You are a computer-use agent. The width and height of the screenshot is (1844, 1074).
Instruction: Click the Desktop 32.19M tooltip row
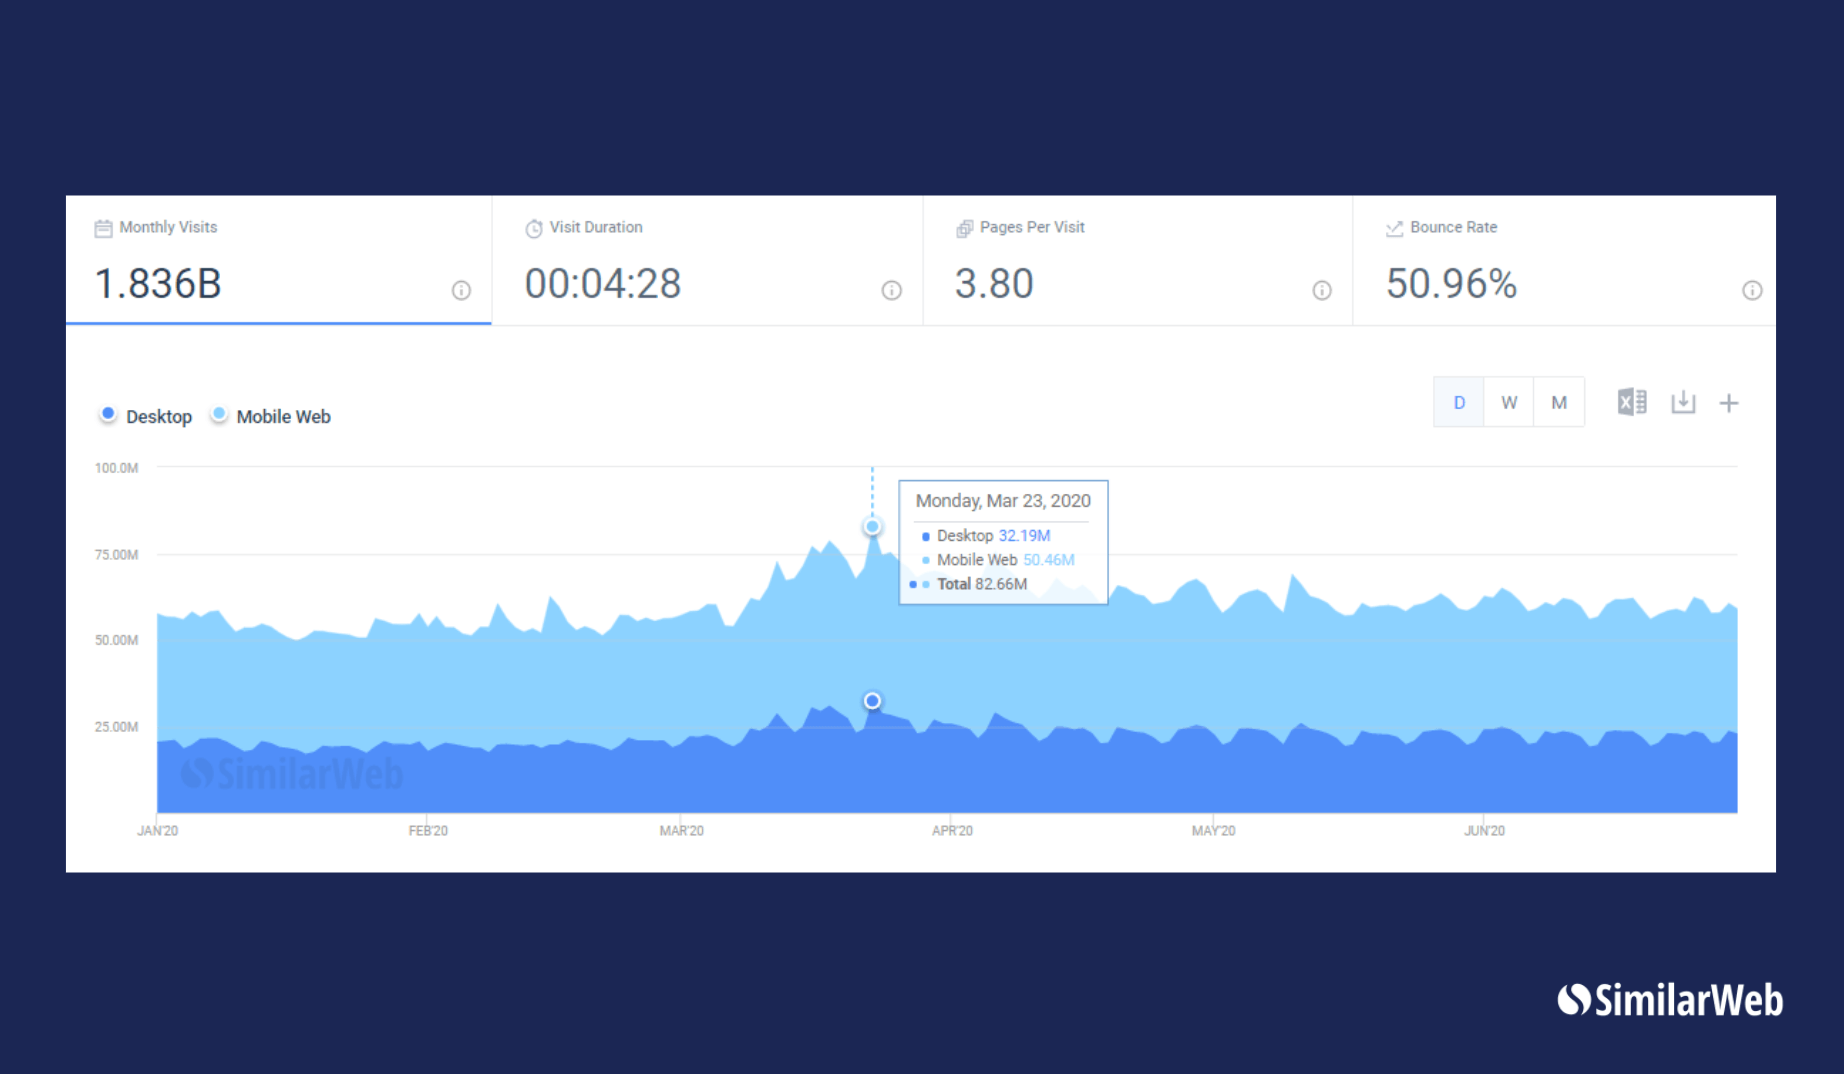pyautogui.click(x=986, y=536)
